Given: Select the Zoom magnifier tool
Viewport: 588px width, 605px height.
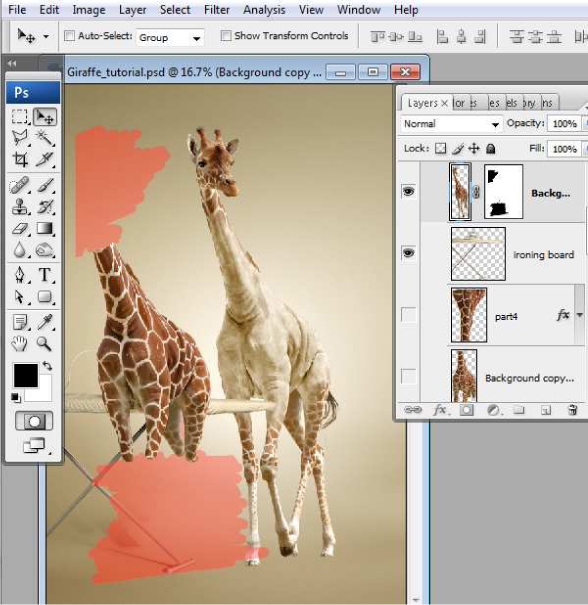Looking at the screenshot, I should pos(44,343).
